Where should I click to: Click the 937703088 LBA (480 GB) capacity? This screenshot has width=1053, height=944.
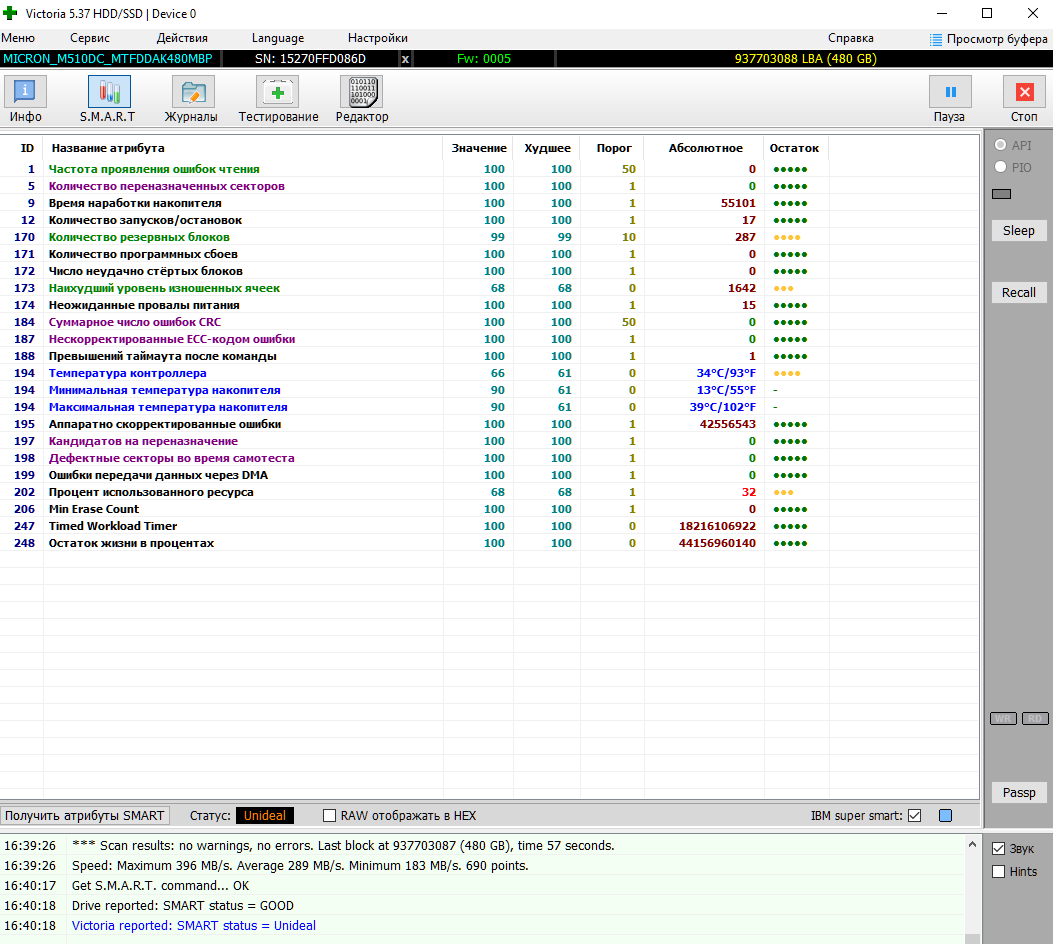click(805, 59)
